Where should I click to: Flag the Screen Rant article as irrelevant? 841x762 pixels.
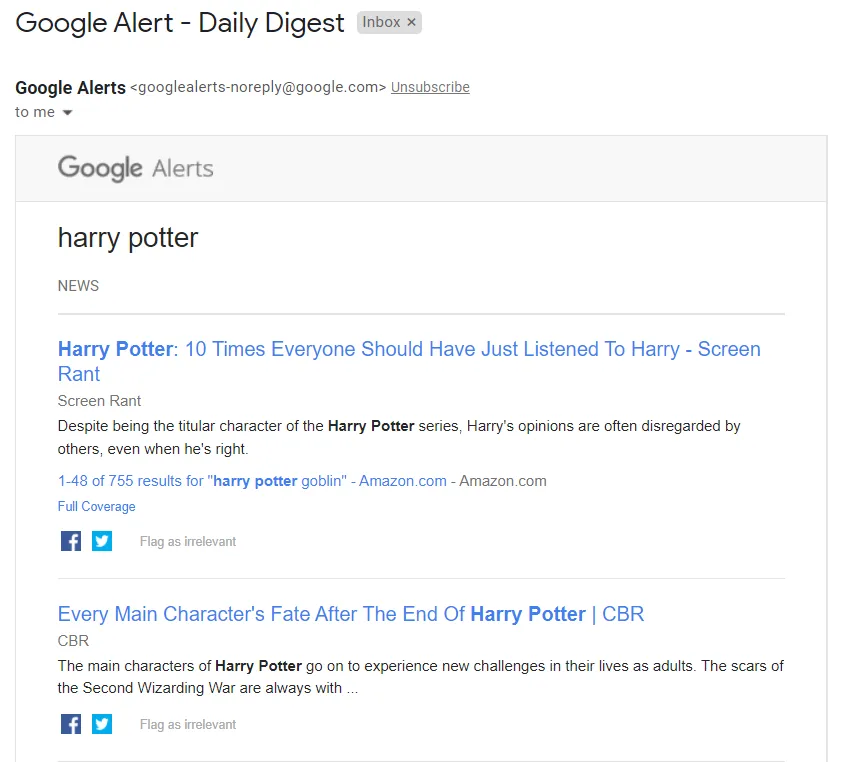[x=187, y=541]
